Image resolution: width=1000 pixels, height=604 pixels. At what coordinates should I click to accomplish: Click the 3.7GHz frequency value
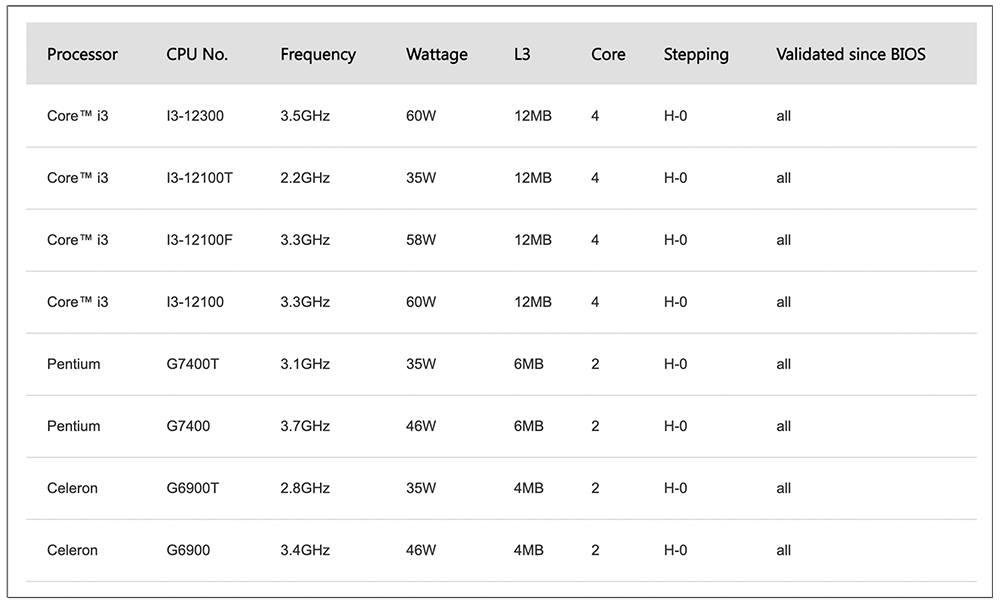tap(305, 426)
